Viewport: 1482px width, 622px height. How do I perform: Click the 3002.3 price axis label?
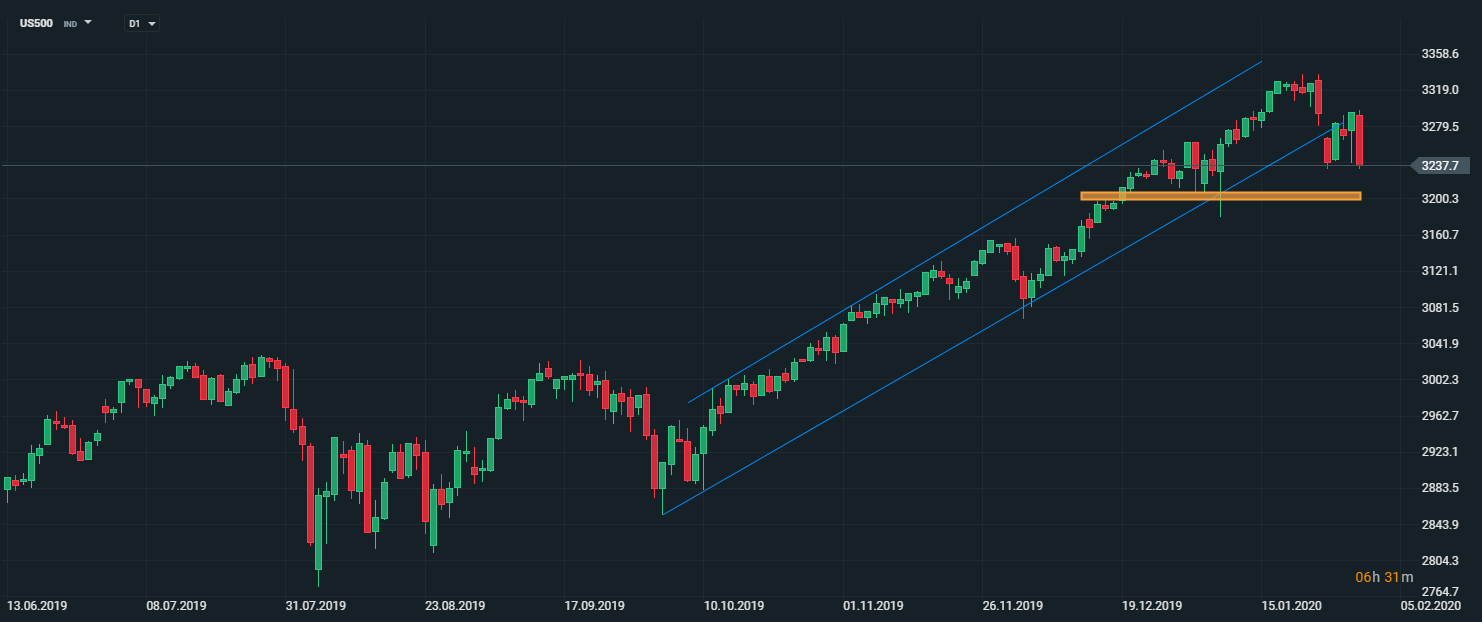[1439, 380]
